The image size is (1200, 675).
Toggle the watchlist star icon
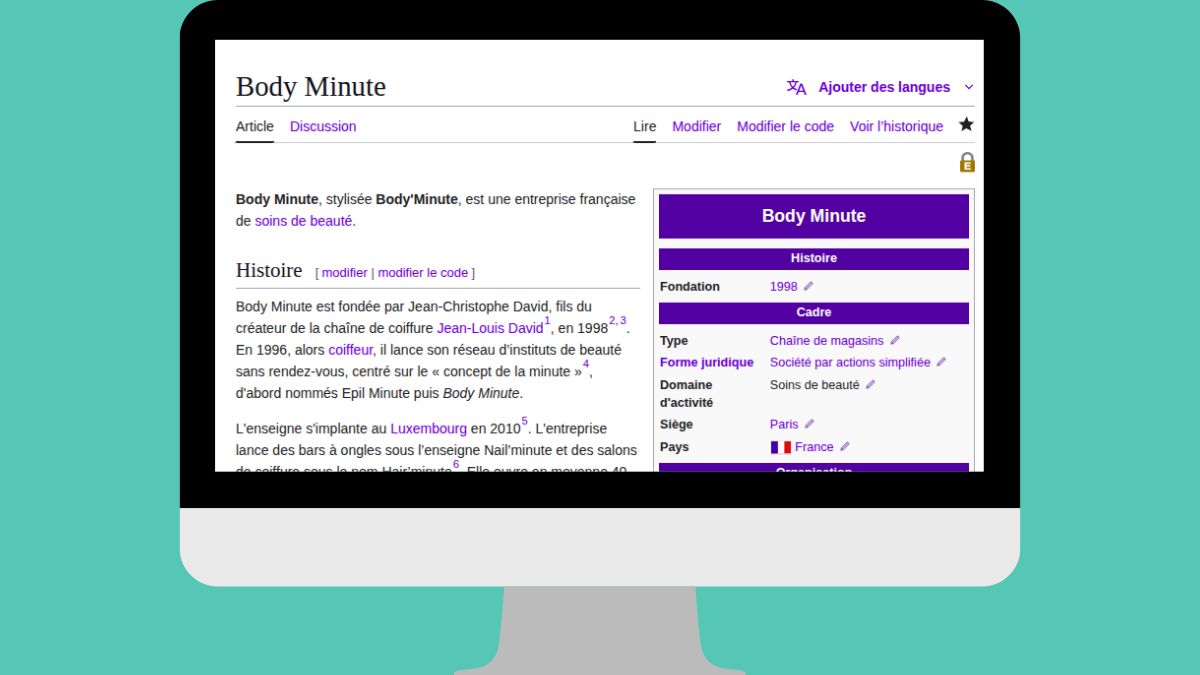[966, 125]
